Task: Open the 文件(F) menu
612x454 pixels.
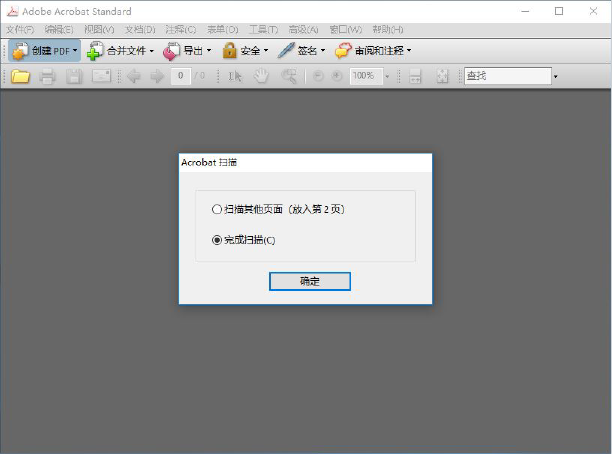Action: pos(20,30)
